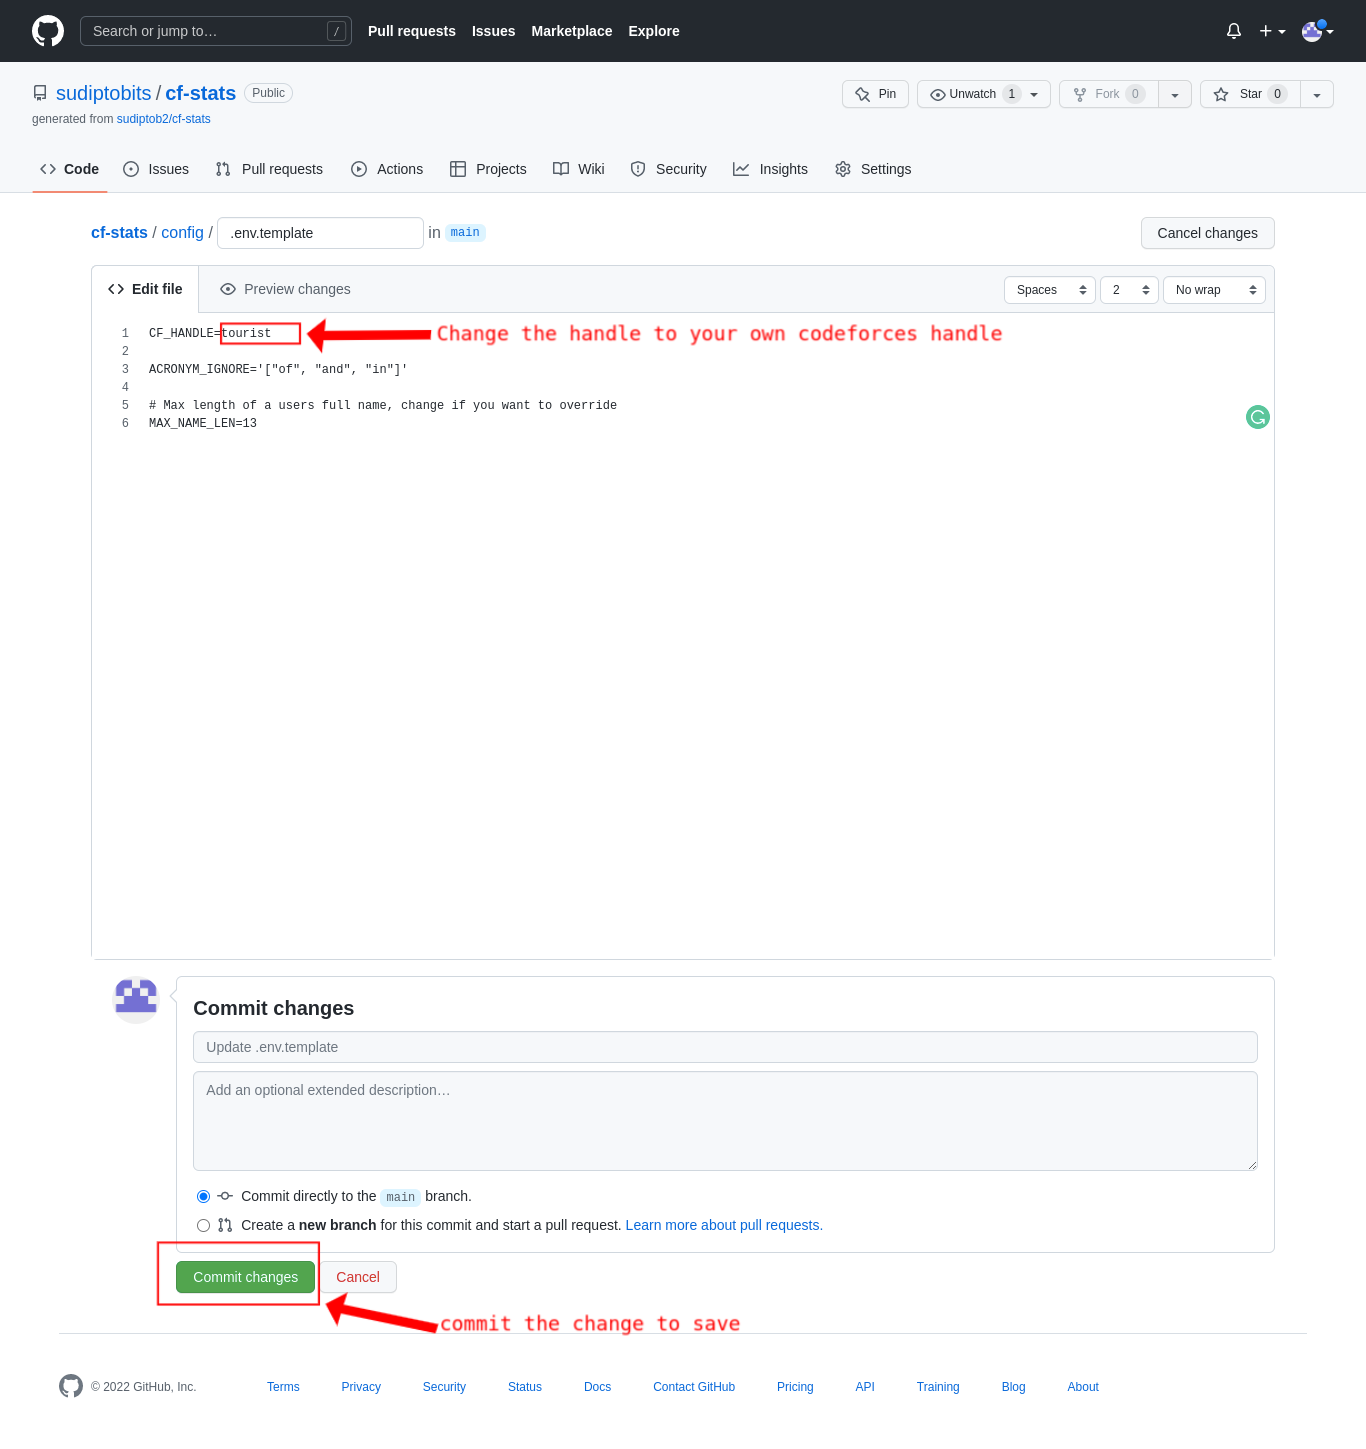Open the sudiptobits owner link
Image resolution: width=1366 pixels, height=1449 pixels.
point(103,93)
